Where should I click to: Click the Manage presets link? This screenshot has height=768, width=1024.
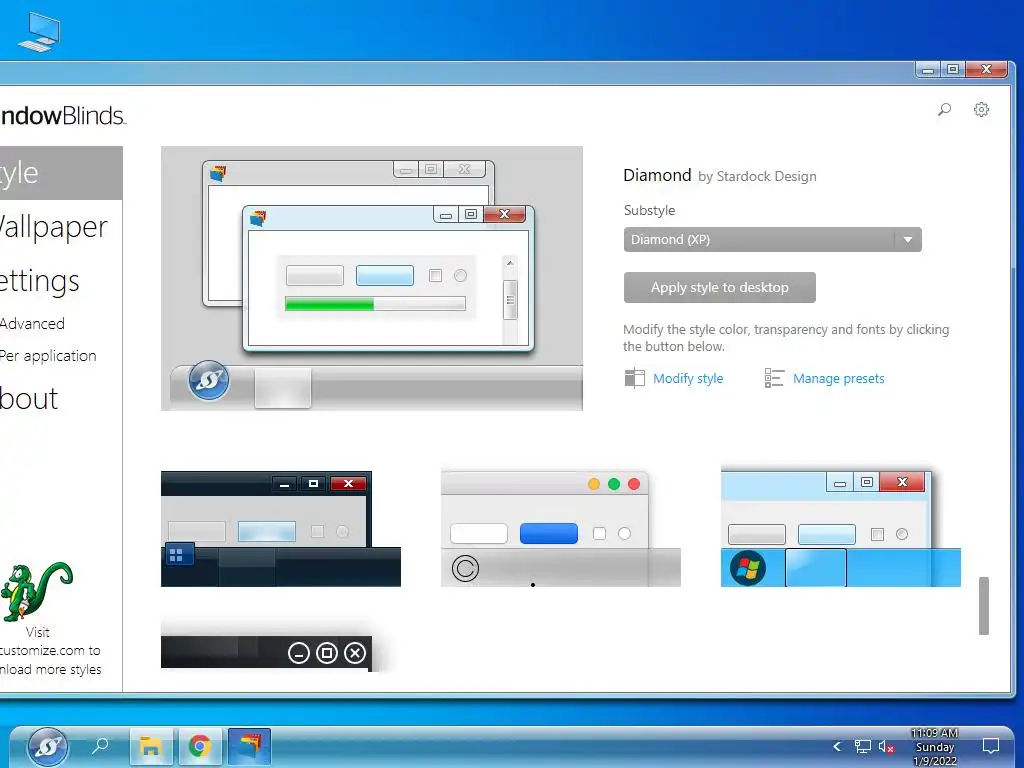point(839,379)
